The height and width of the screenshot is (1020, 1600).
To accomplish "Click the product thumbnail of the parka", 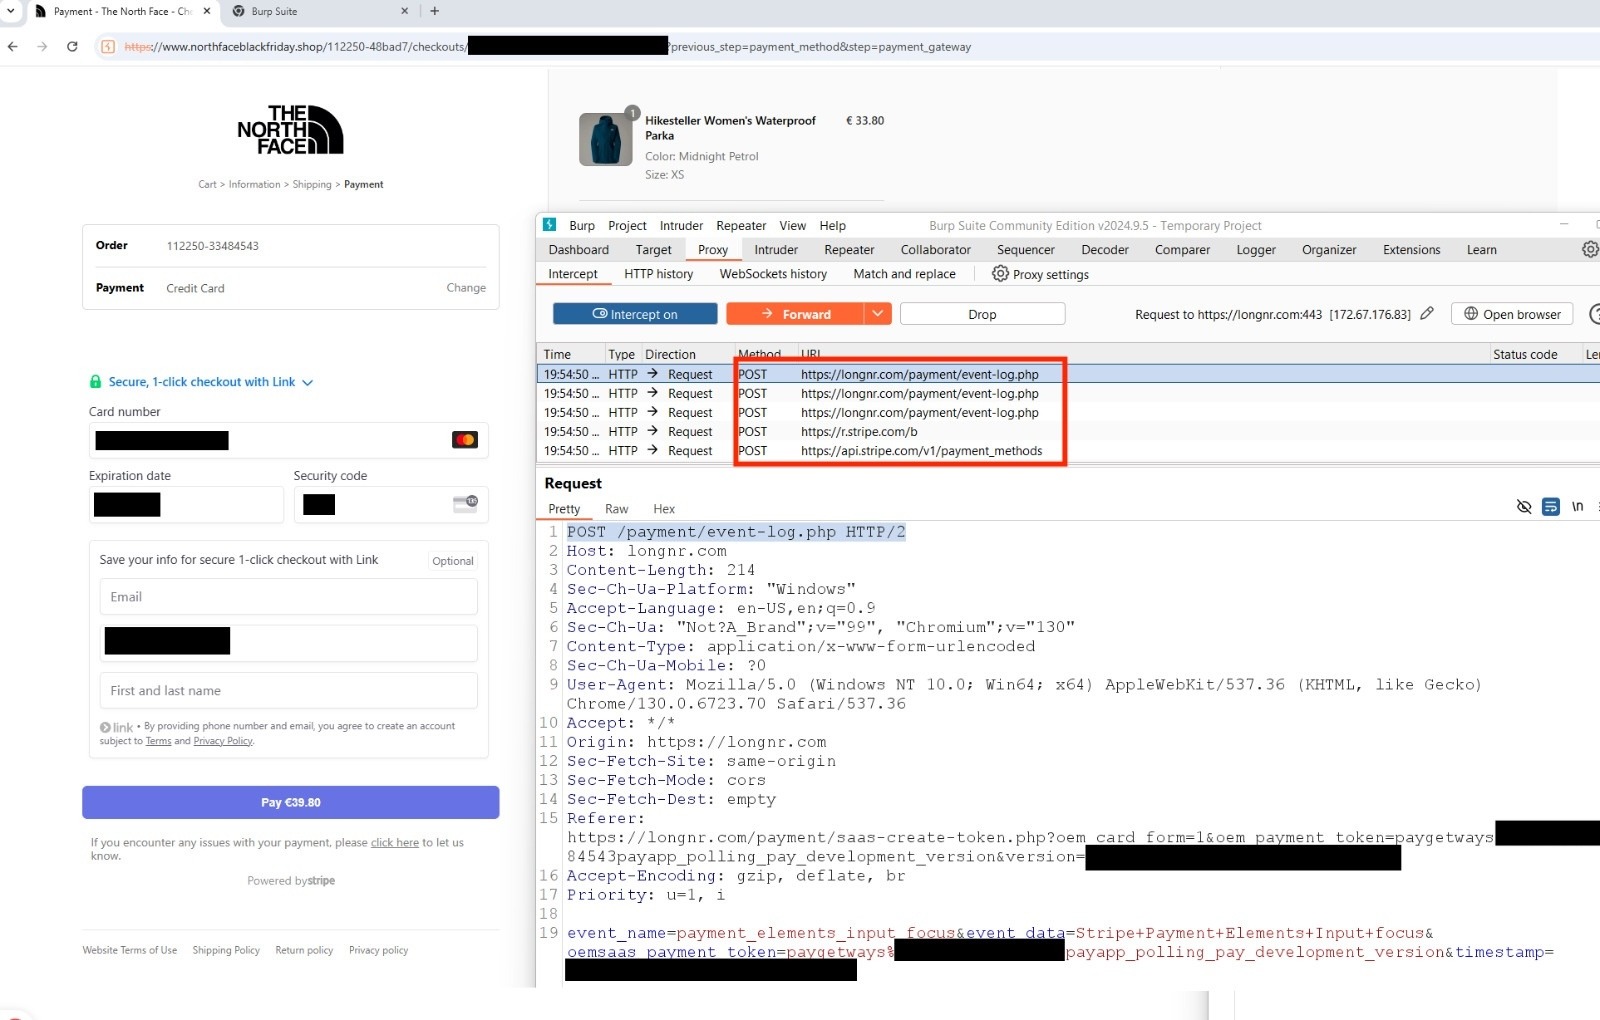I will tap(605, 139).
